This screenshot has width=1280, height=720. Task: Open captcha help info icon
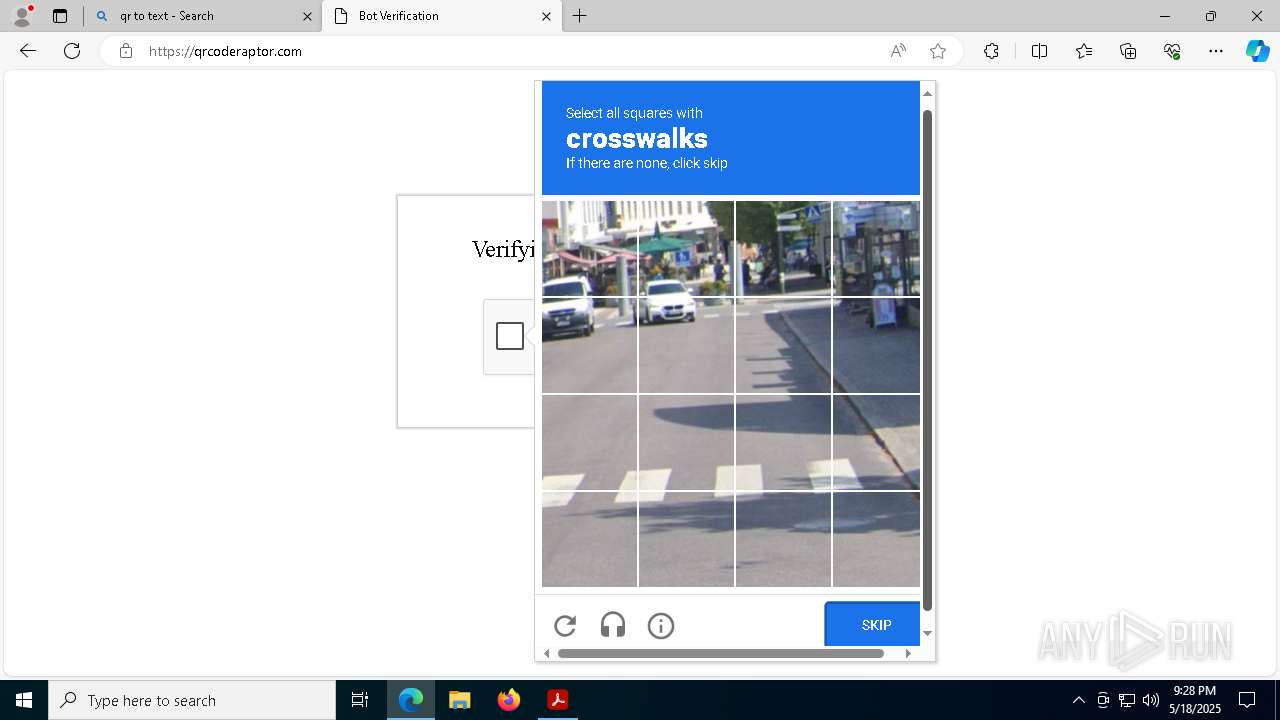661,626
